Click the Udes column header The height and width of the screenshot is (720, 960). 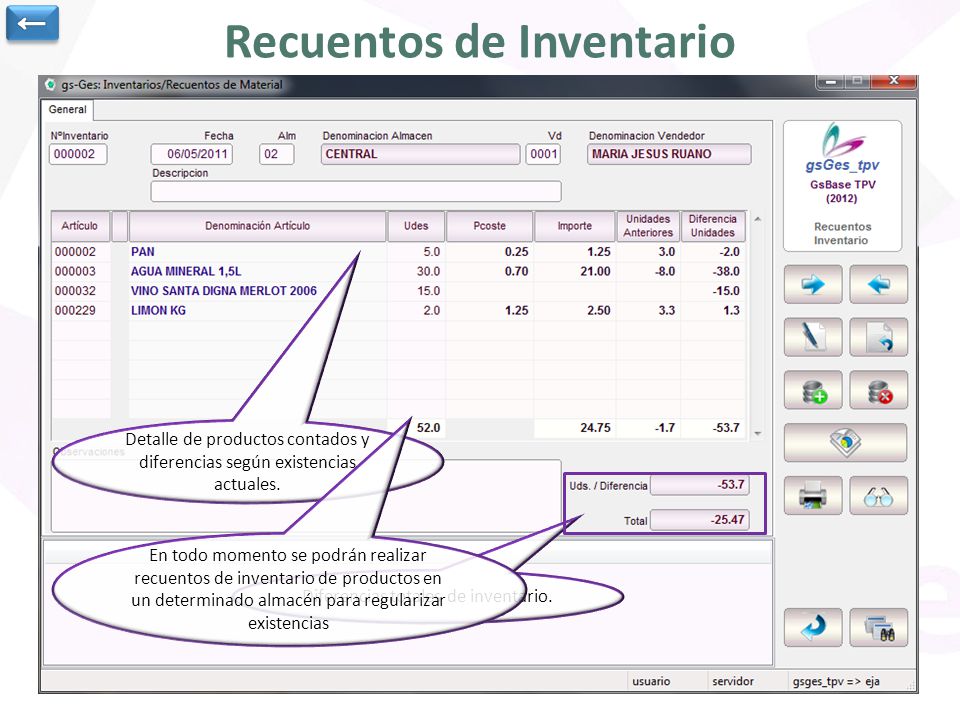pos(416,226)
